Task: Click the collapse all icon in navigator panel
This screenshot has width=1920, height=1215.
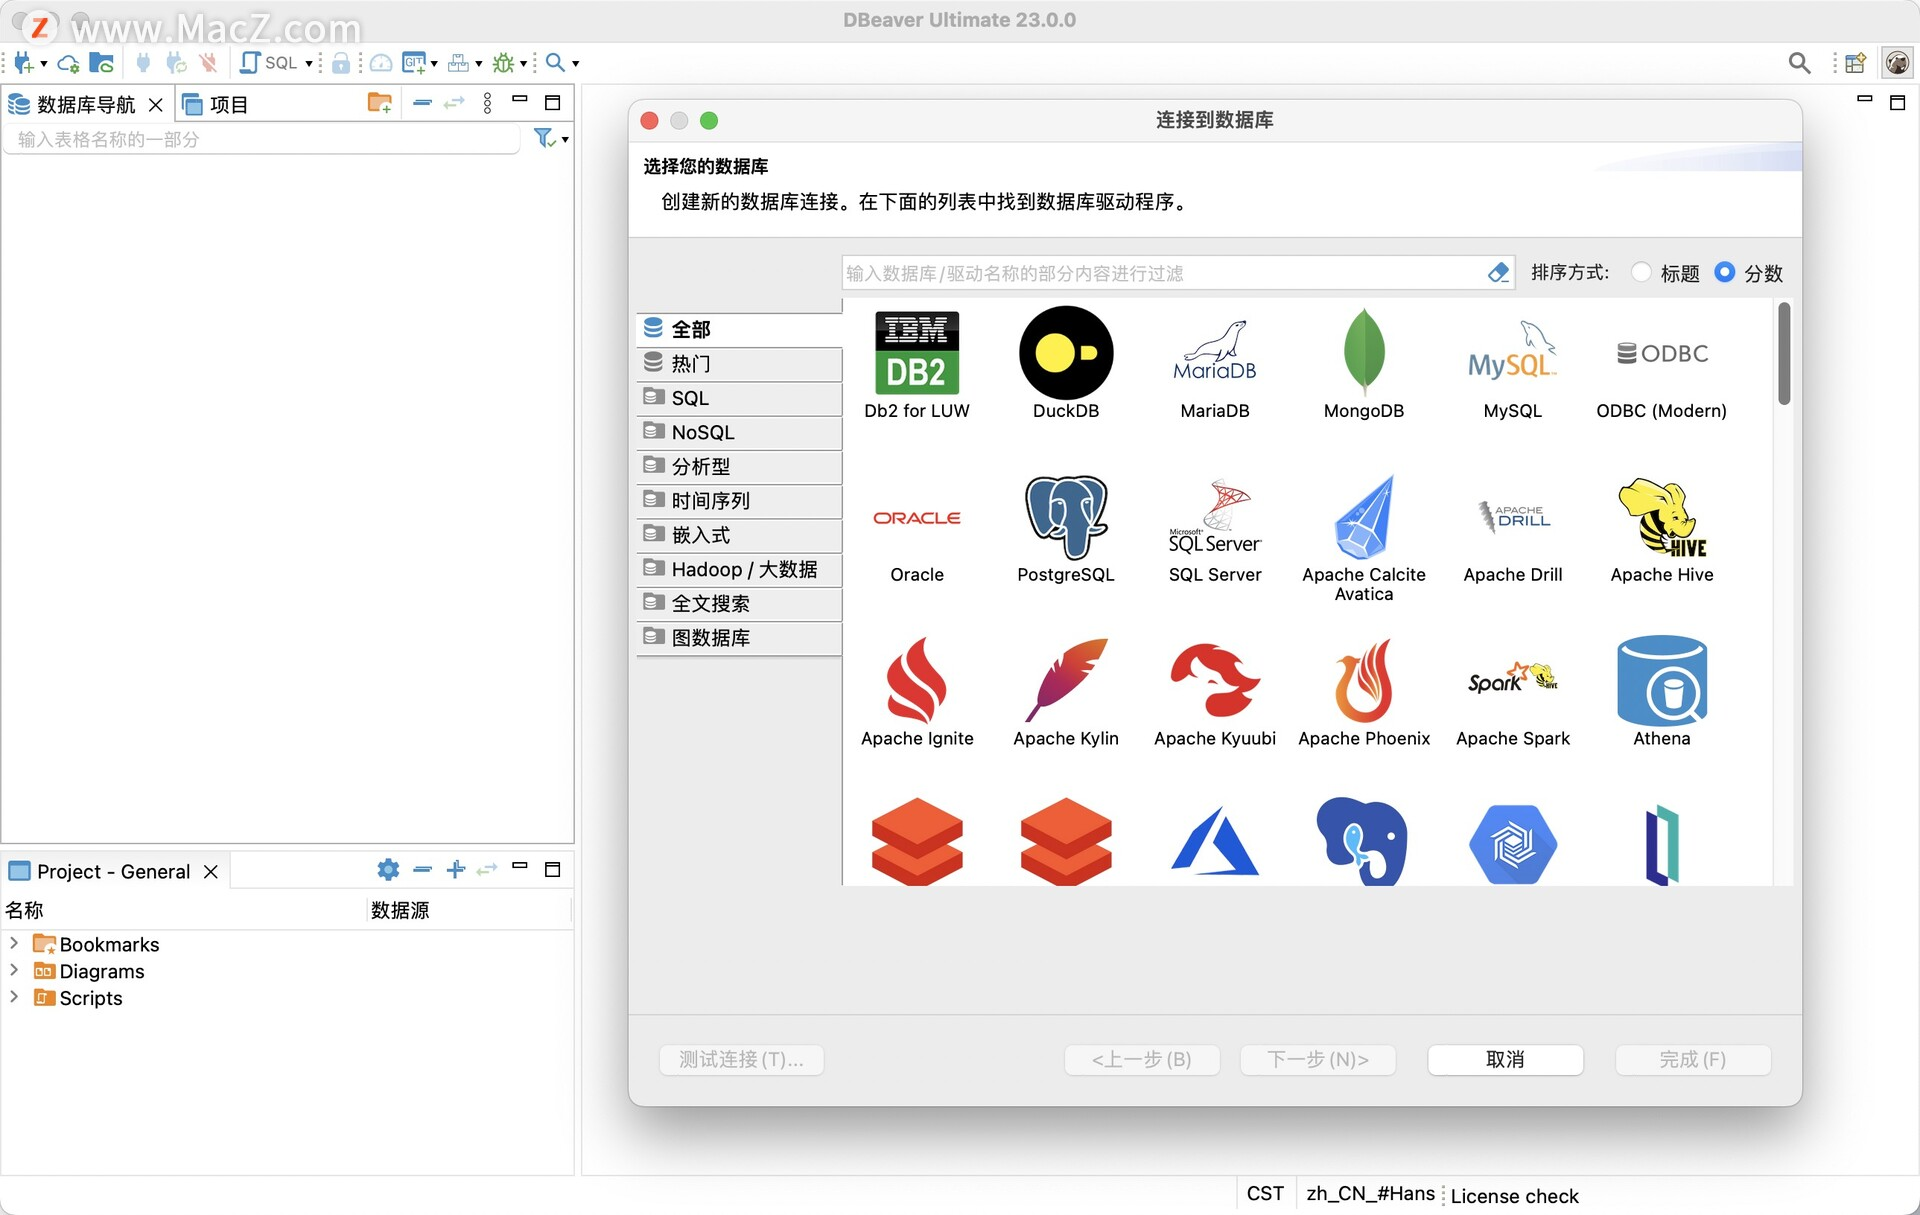Action: pyautogui.click(x=422, y=103)
